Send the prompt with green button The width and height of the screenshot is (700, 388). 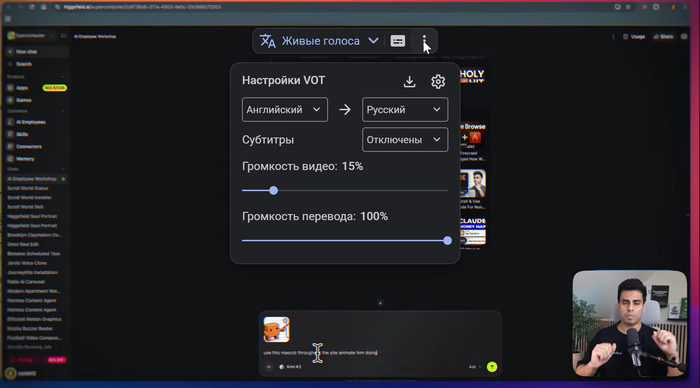[492, 367]
